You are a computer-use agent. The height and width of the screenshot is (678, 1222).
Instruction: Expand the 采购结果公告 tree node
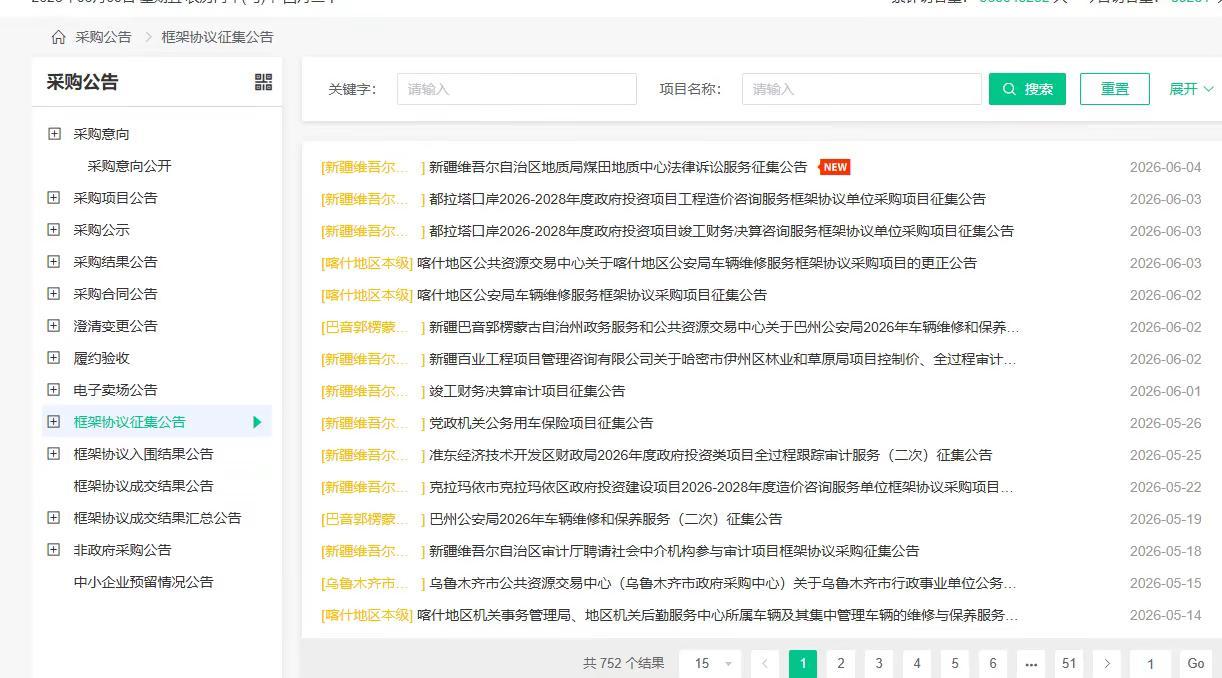54,262
